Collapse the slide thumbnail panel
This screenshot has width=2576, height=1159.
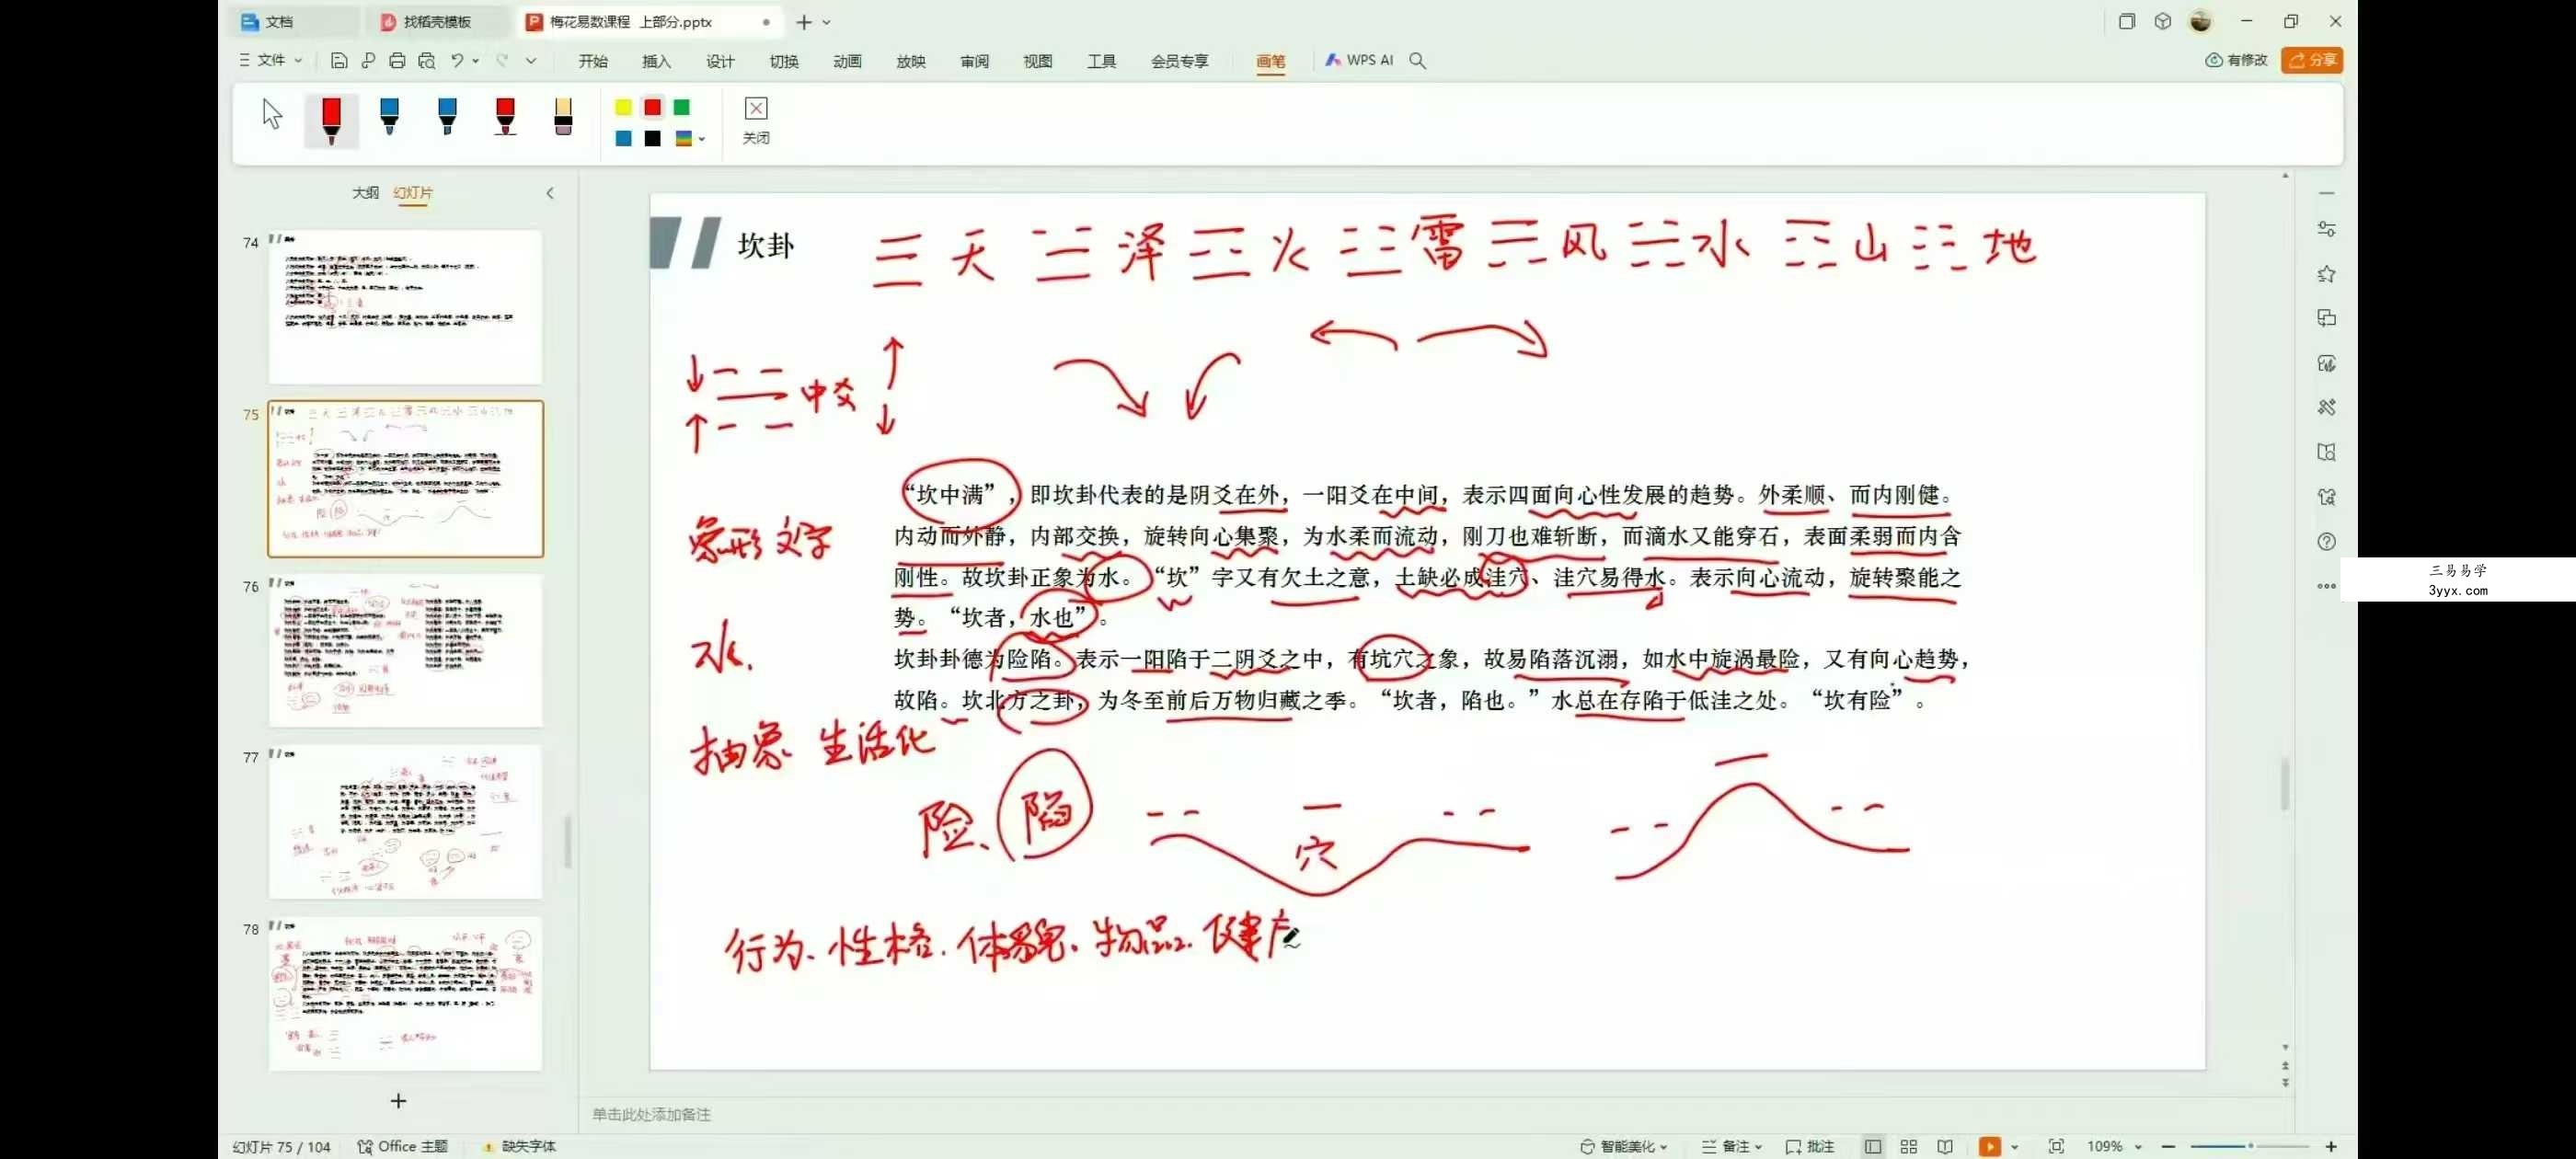549,193
